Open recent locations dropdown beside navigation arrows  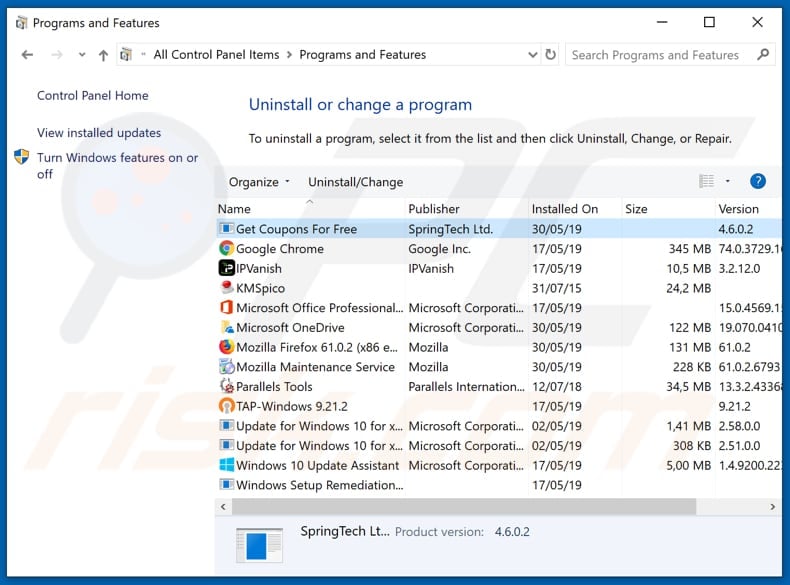[x=79, y=55]
